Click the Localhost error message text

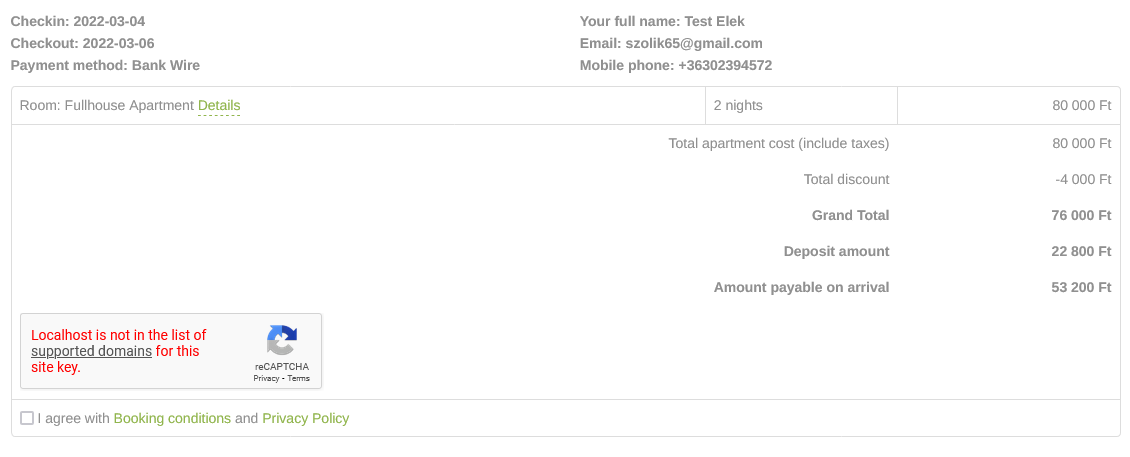point(118,335)
